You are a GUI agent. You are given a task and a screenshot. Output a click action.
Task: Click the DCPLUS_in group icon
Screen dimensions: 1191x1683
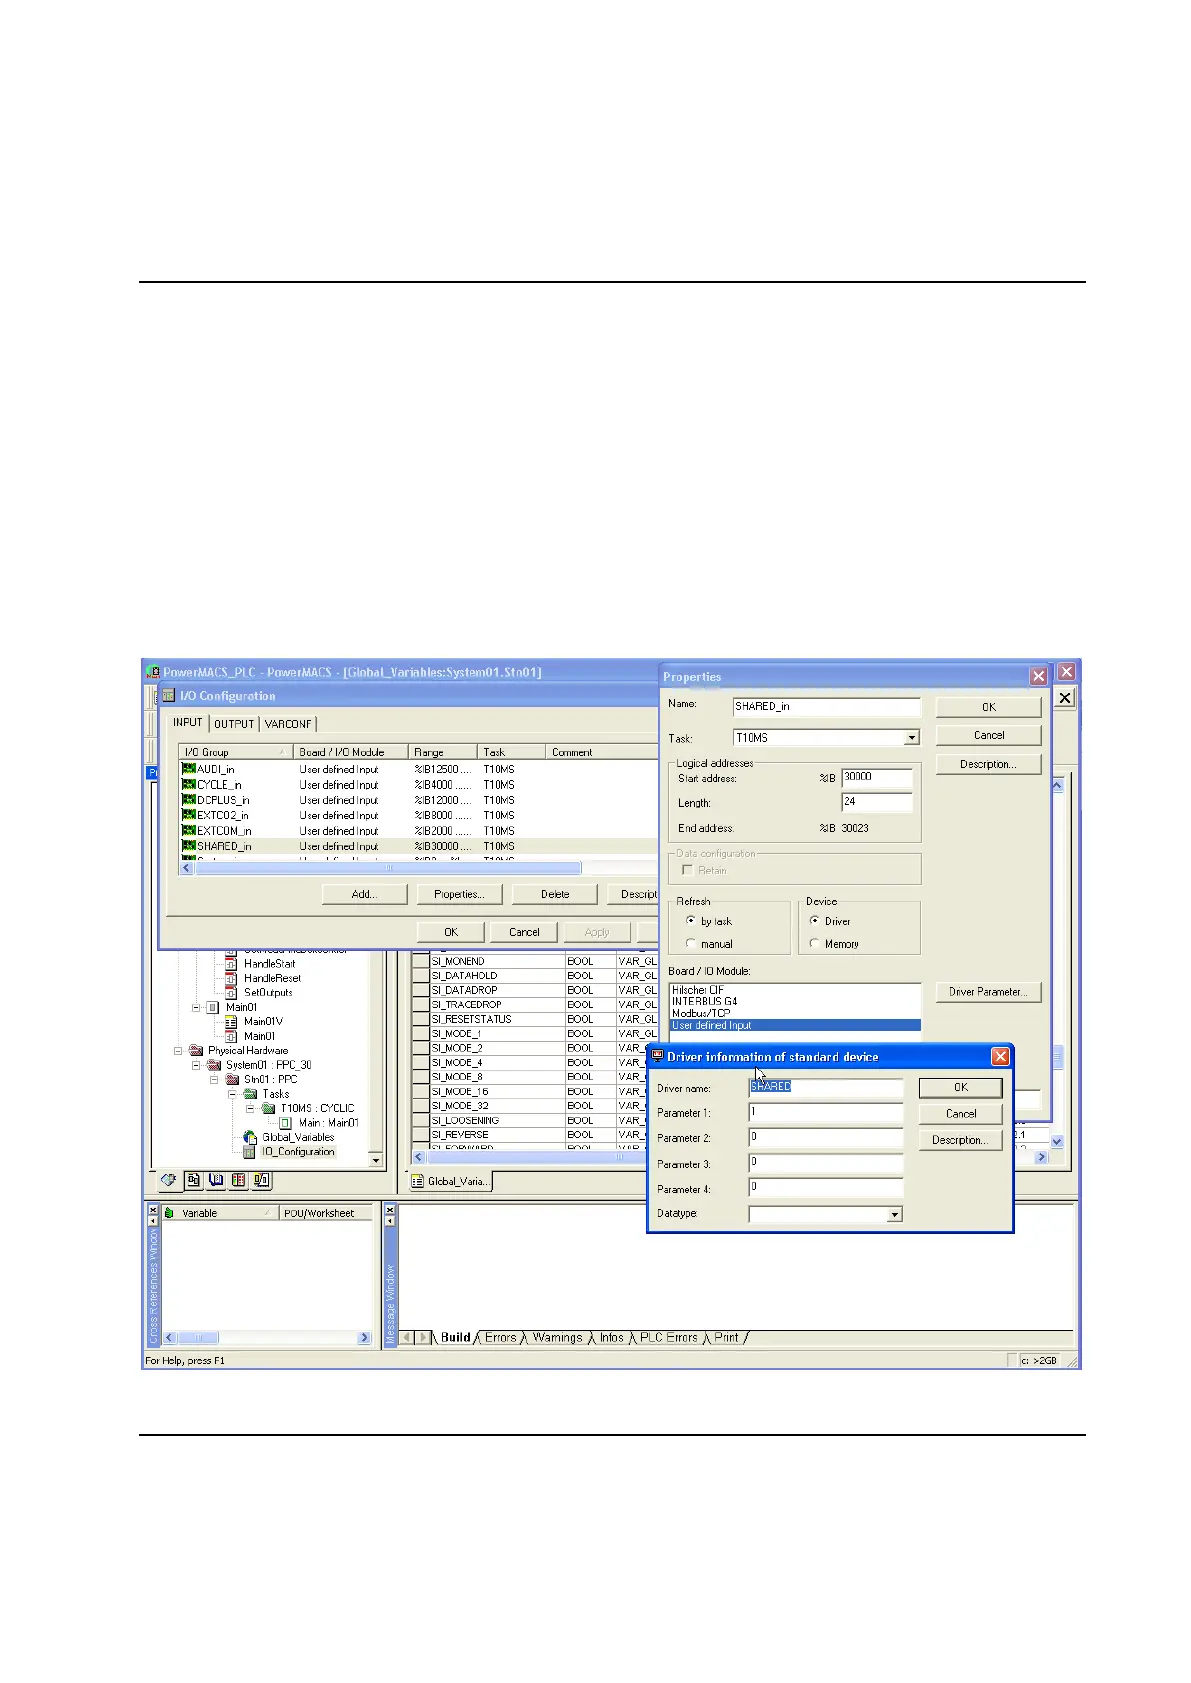pos(188,800)
